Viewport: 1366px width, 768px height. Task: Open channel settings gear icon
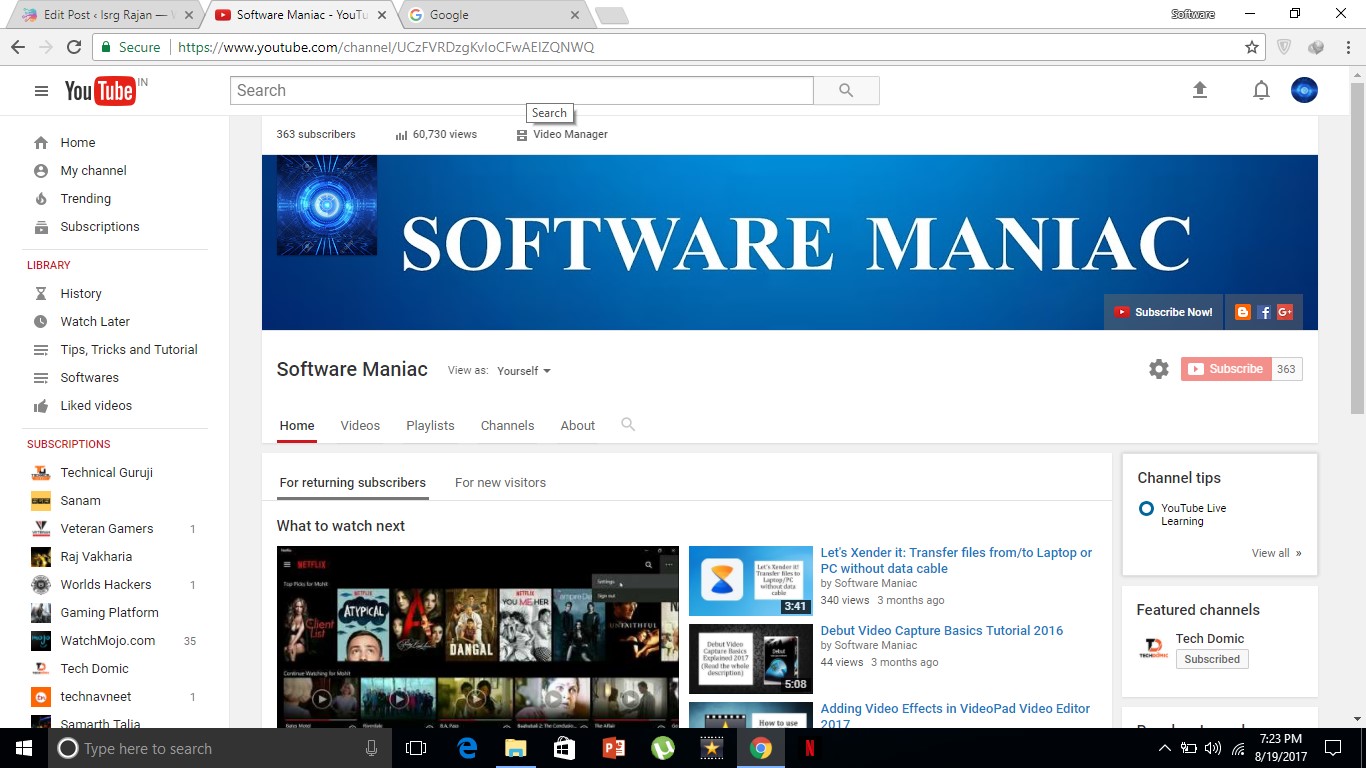tap(1159, 369)
